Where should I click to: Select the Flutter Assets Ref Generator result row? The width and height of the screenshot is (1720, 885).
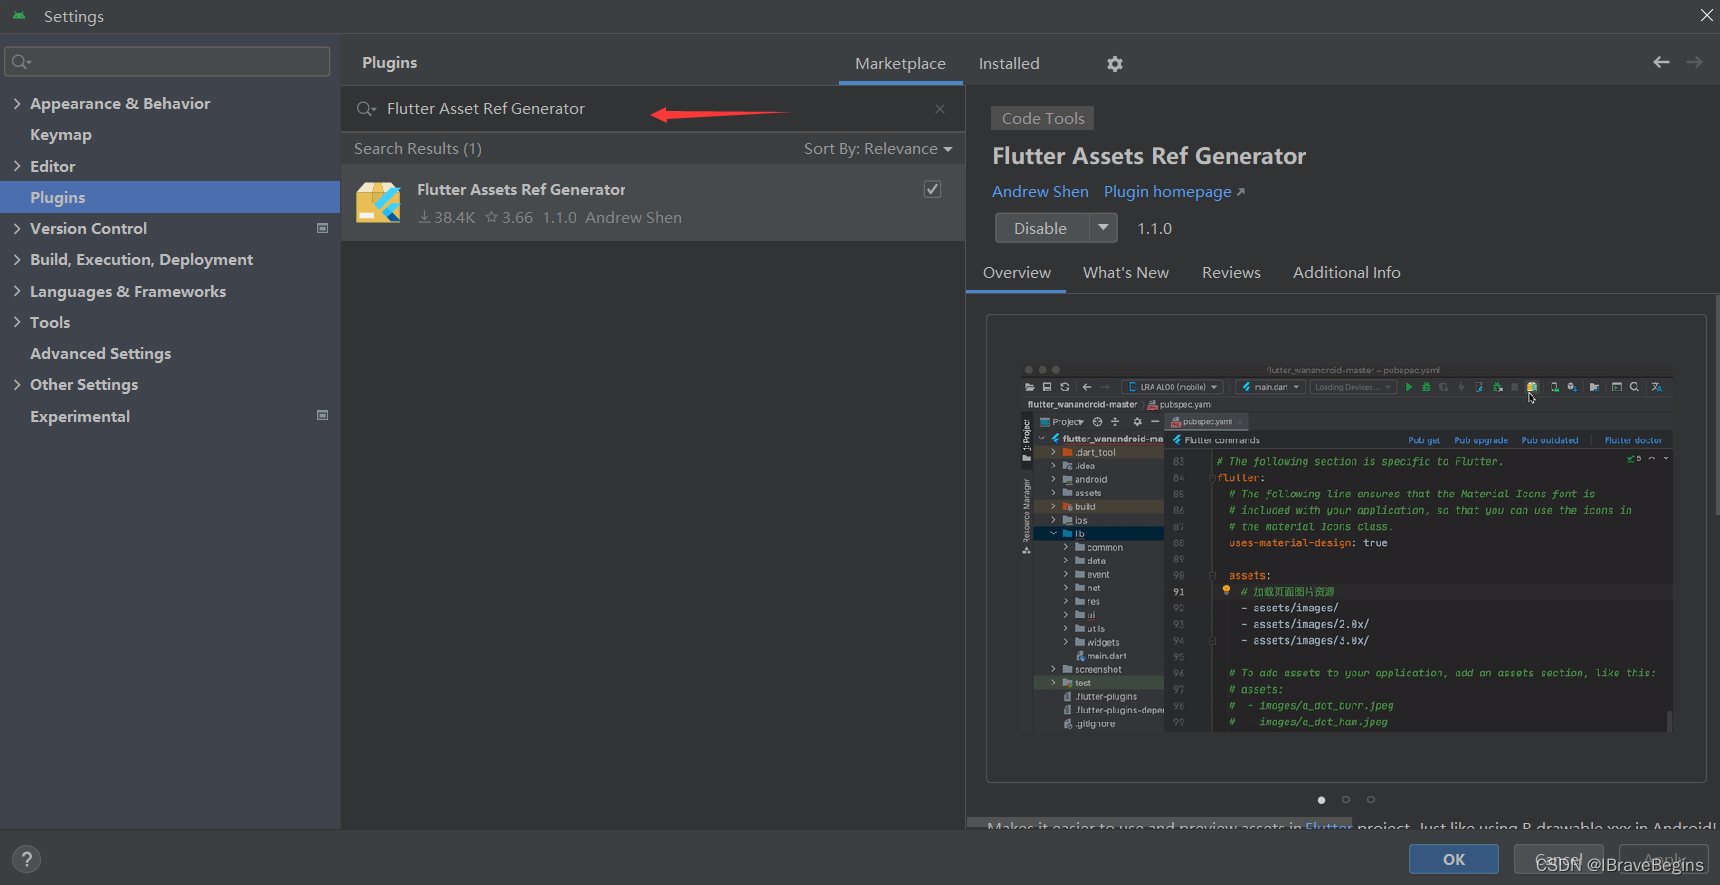tap(653, 203)
